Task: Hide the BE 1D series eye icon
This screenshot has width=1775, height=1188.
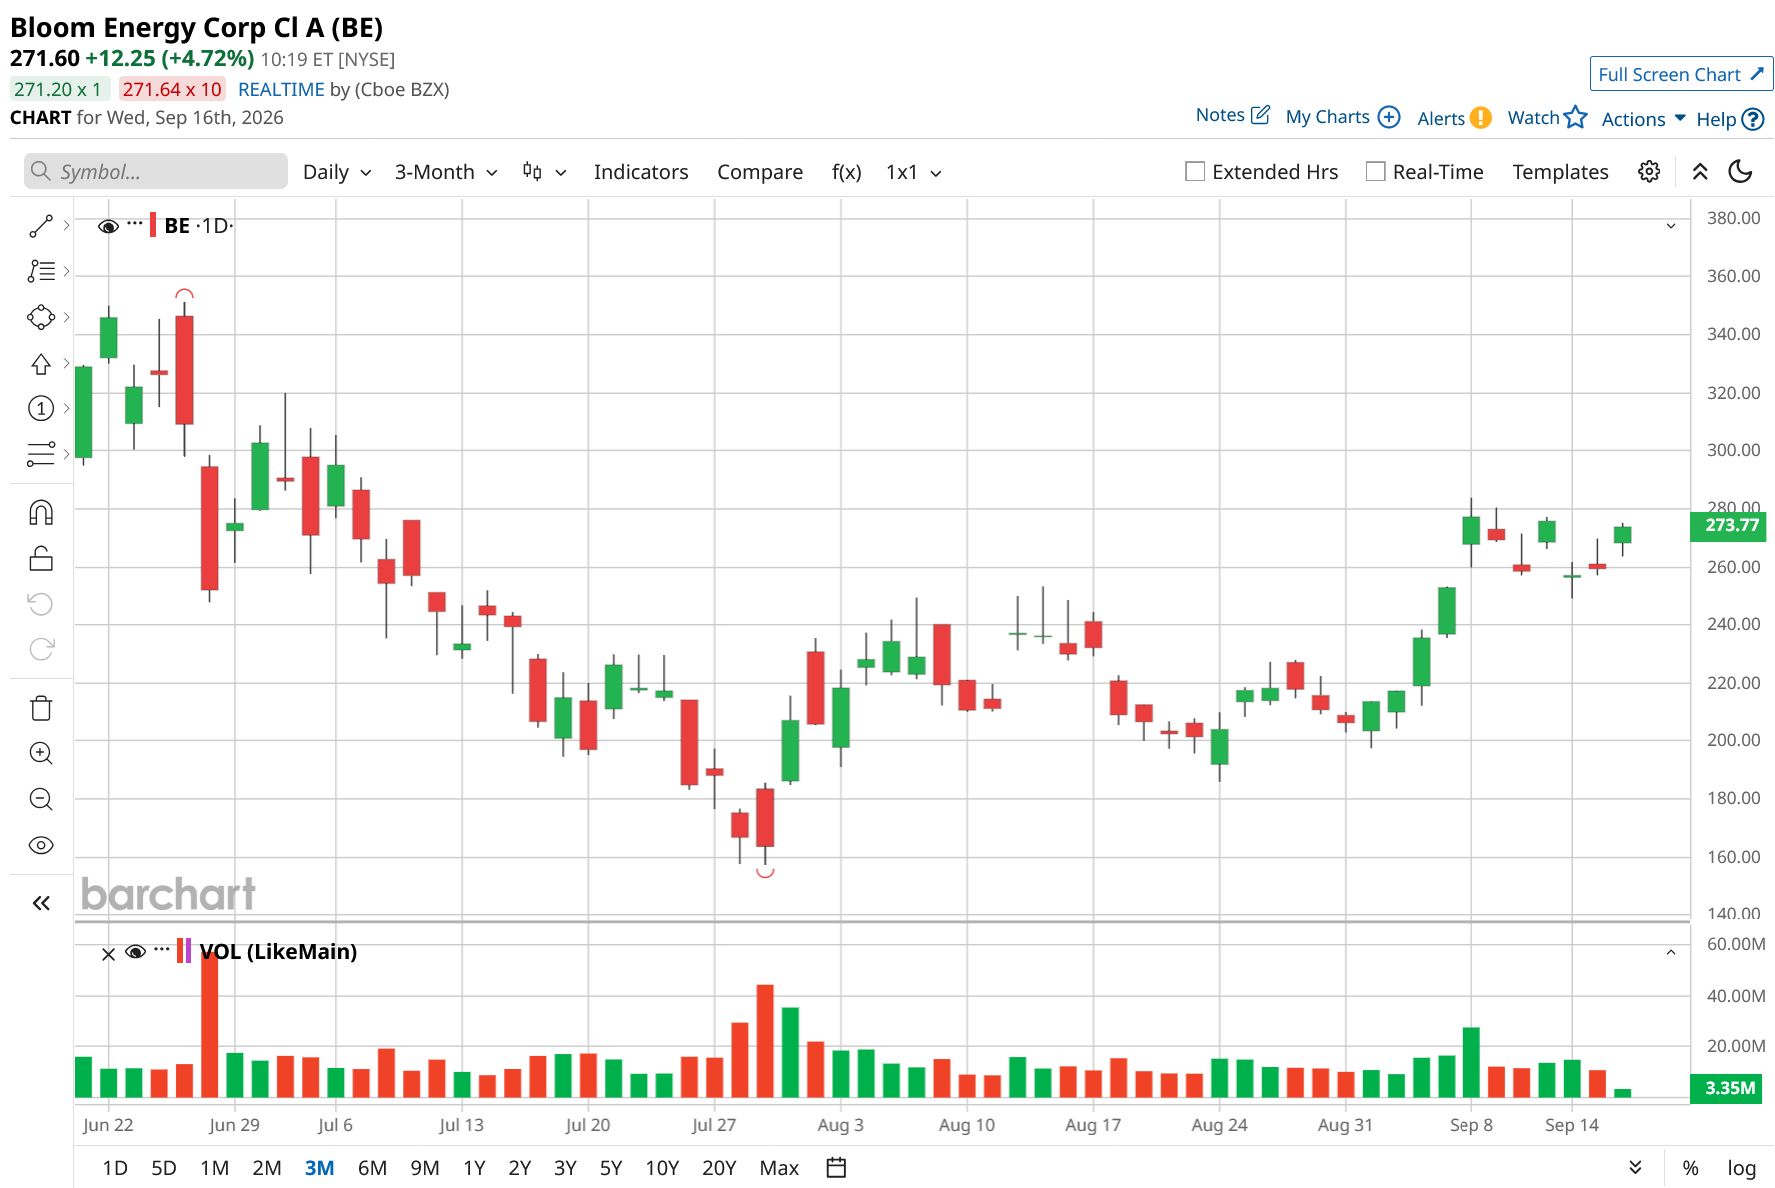Action: click(x=108, y=227)
